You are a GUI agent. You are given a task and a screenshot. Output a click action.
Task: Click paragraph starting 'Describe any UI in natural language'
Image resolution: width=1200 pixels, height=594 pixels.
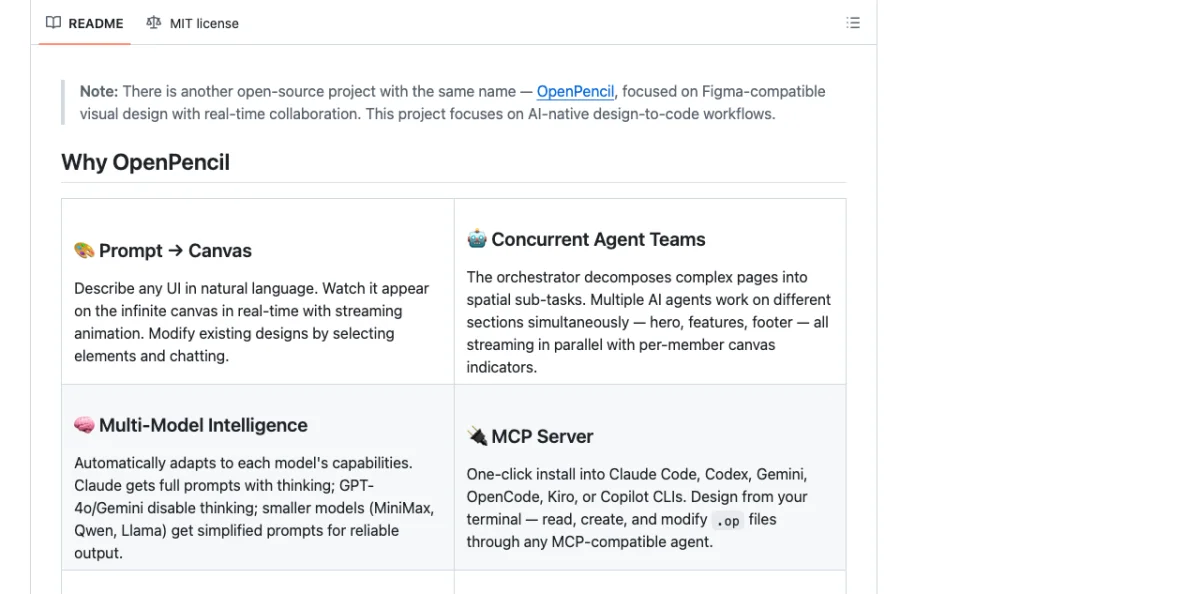coord(251,322)
